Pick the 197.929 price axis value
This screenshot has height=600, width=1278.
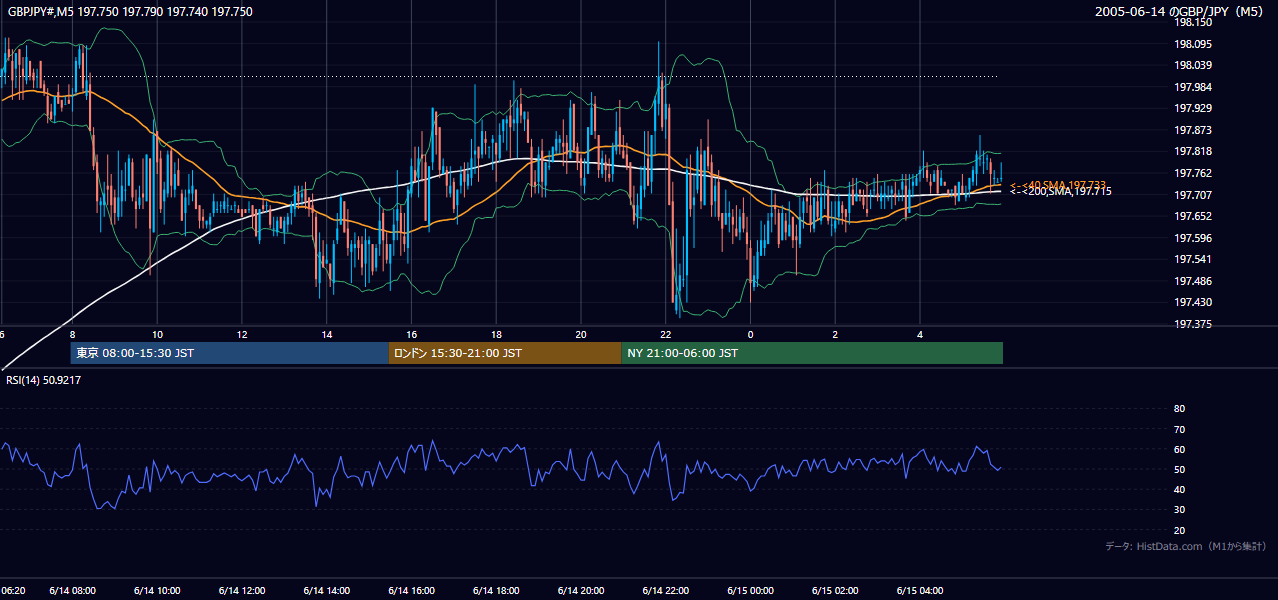point(1193,108)
